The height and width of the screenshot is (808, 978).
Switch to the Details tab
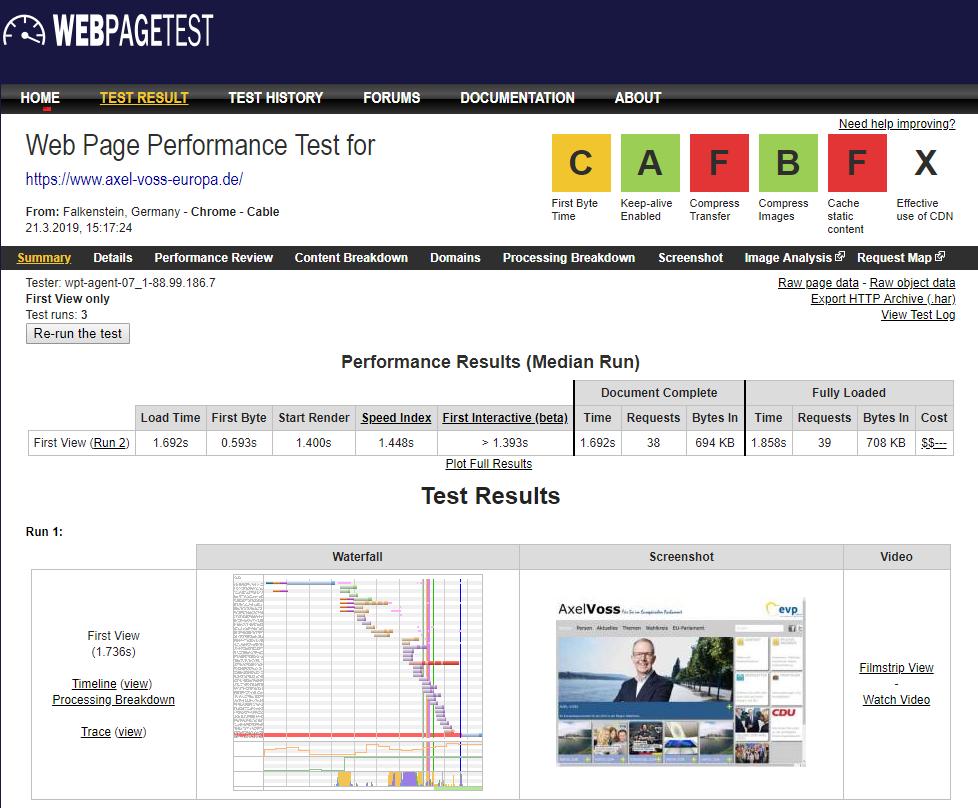pyautogui.click(x=113, y=258)
